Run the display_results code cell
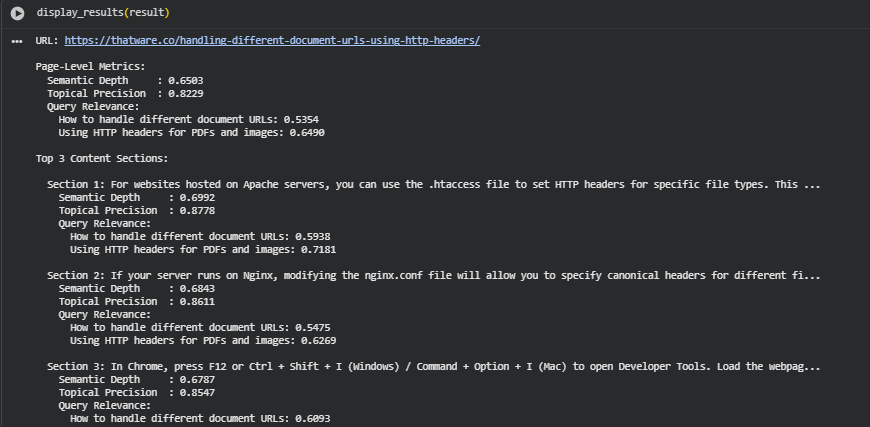Screen dimensions: 870x427 click(x=17, y=13)
